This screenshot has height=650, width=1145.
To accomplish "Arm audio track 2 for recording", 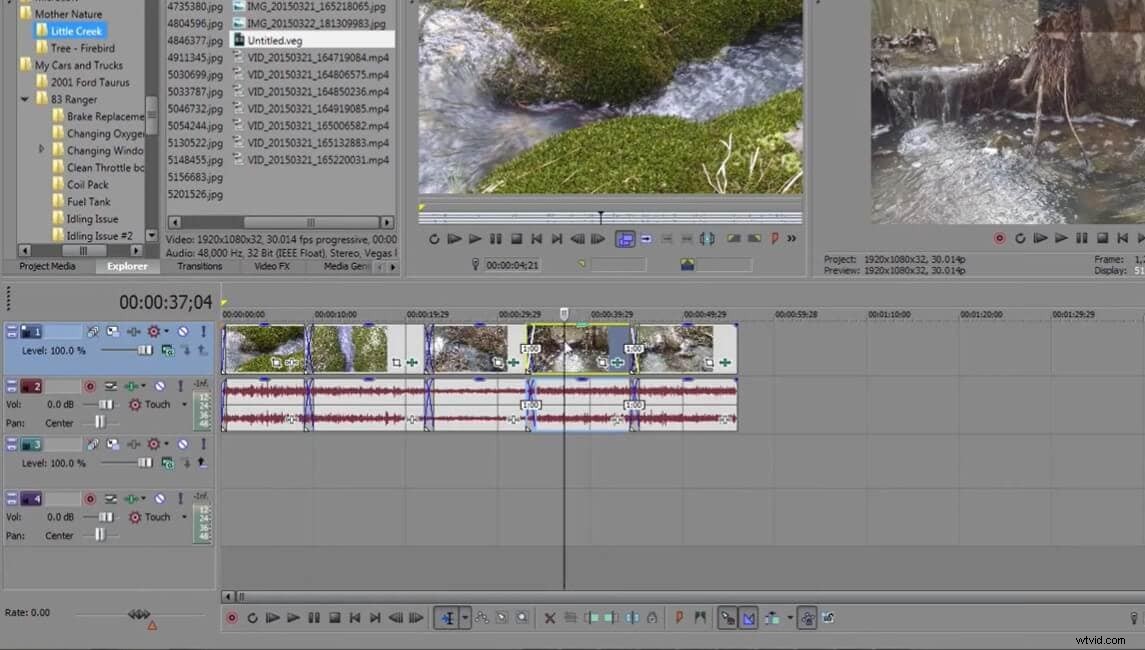I will 88,385.
